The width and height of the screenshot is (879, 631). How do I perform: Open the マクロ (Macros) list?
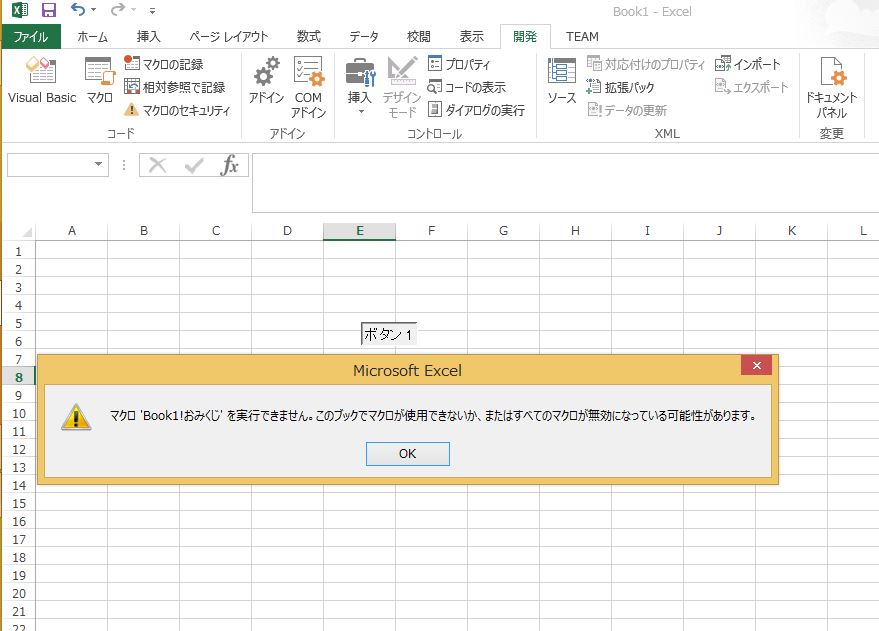pos(100,81)
